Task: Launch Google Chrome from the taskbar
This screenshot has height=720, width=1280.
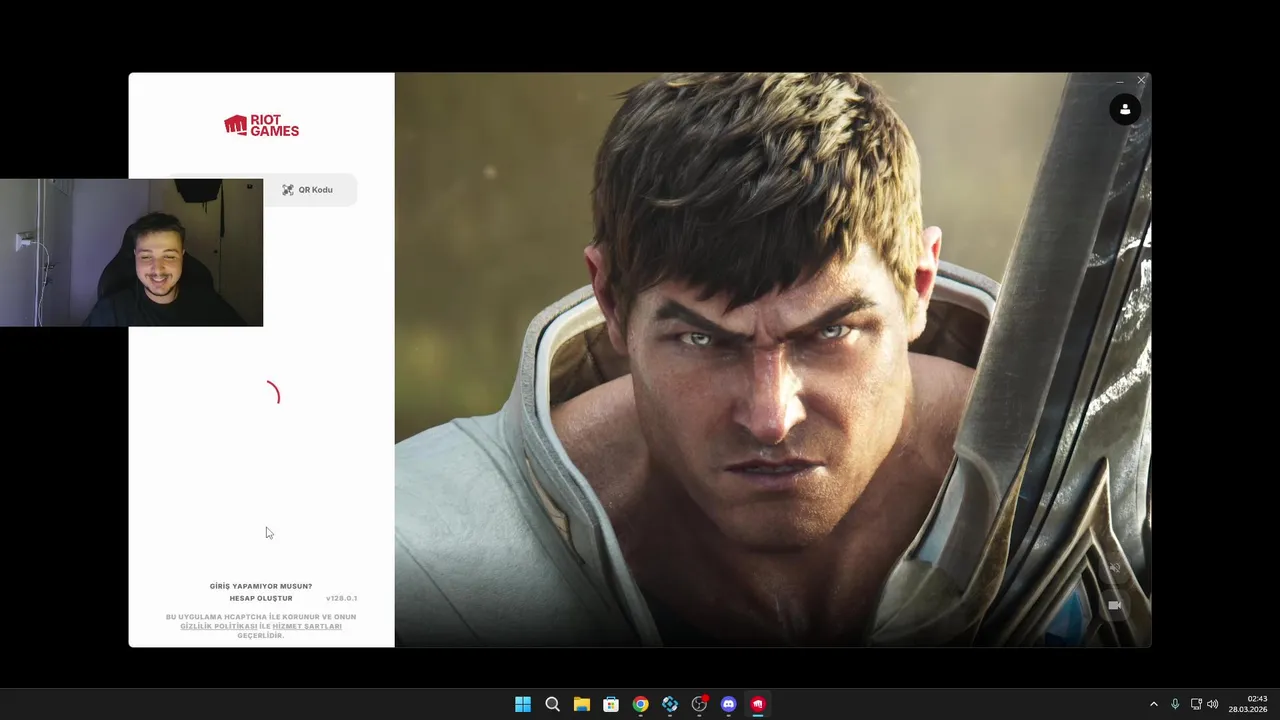Action: pos(640,704)
